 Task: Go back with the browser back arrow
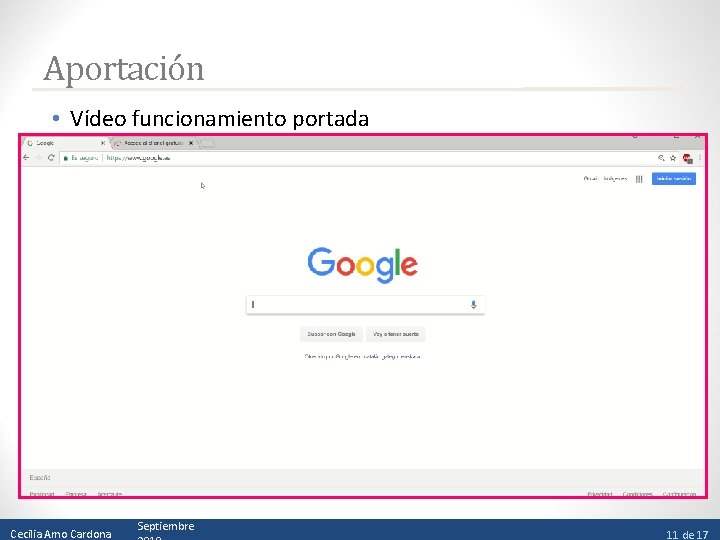click(x=26, y=158)
